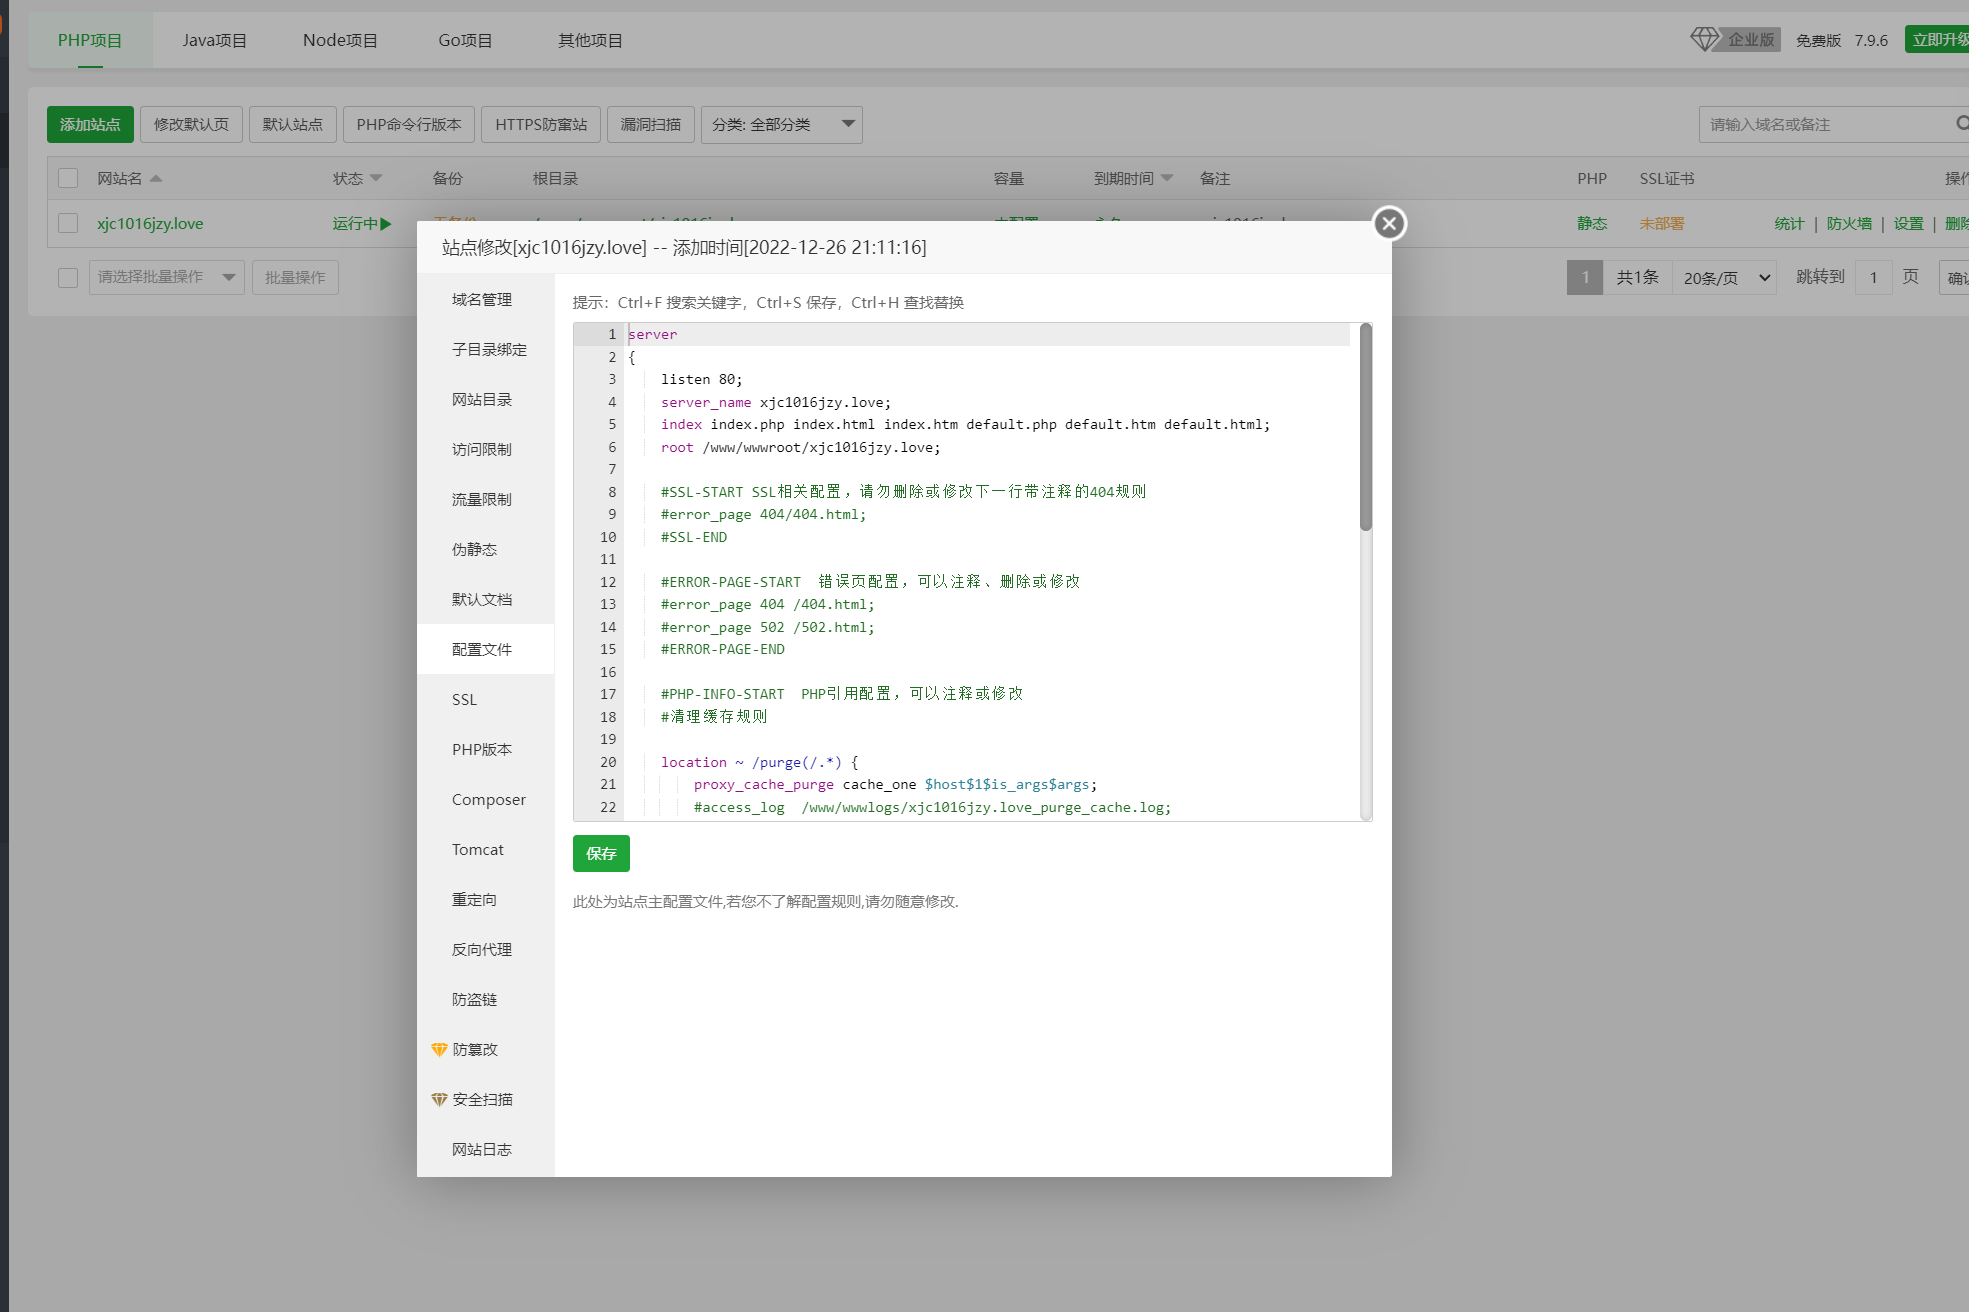
Task: Click the 漏洞扫描 button
Action: click(651, 124)
